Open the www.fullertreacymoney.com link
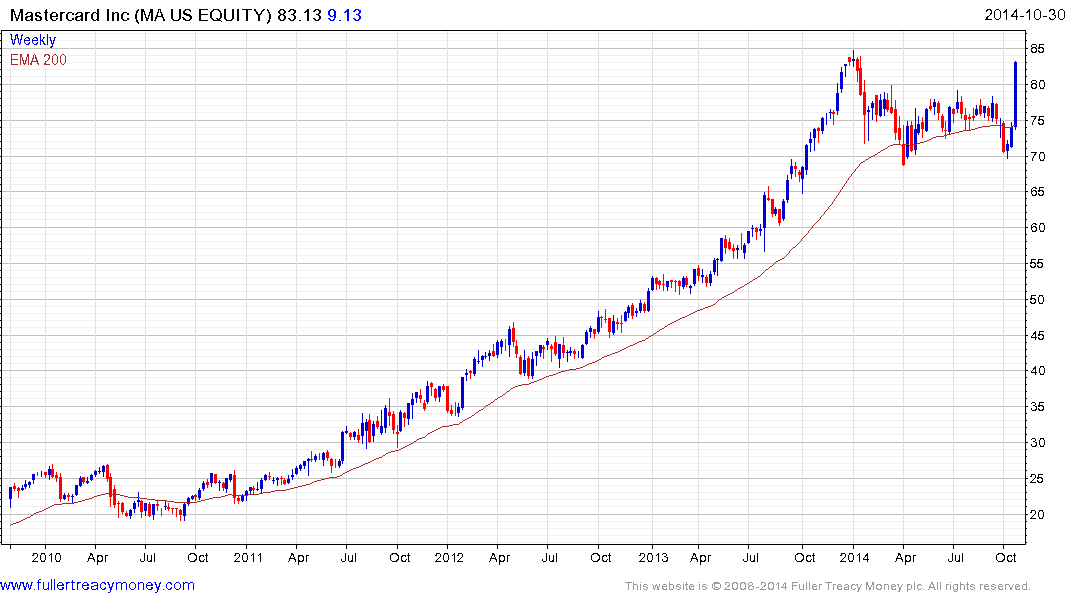Image resolution: width=1075 pixels, height=600 pixels. pos(97,585)
